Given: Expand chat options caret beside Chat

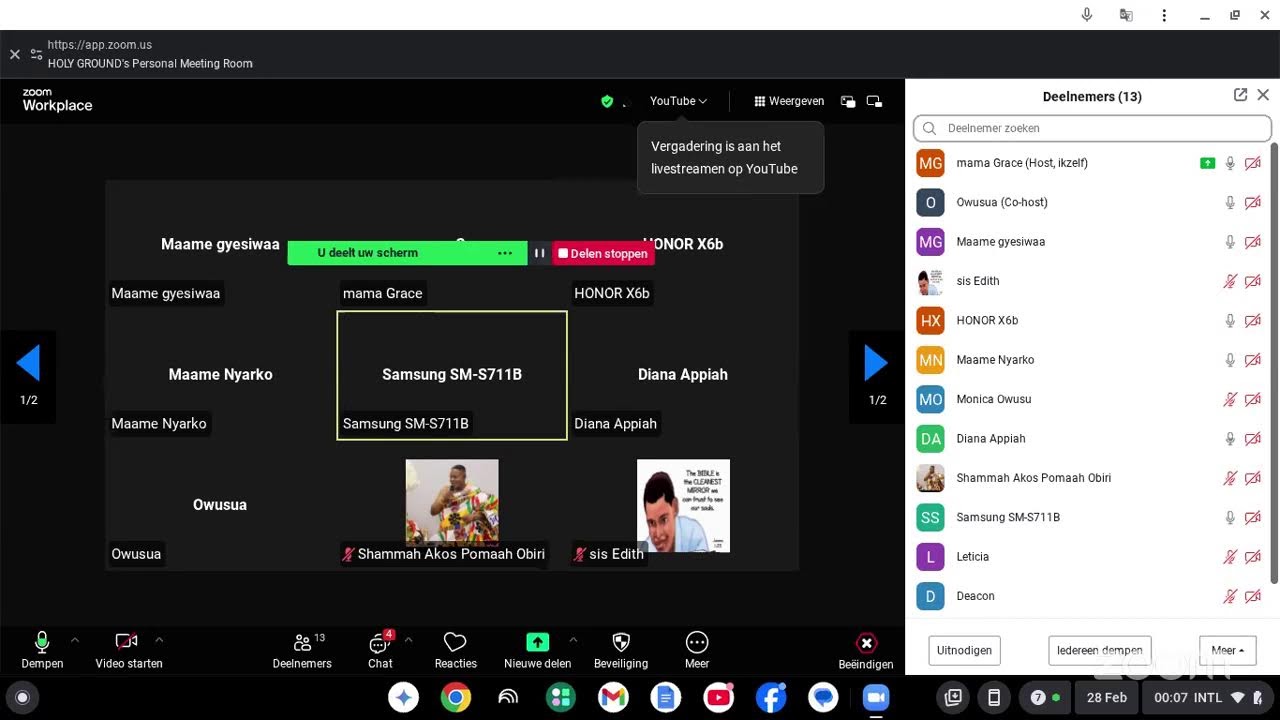Looking at the screenshot, I should [408, 639].
